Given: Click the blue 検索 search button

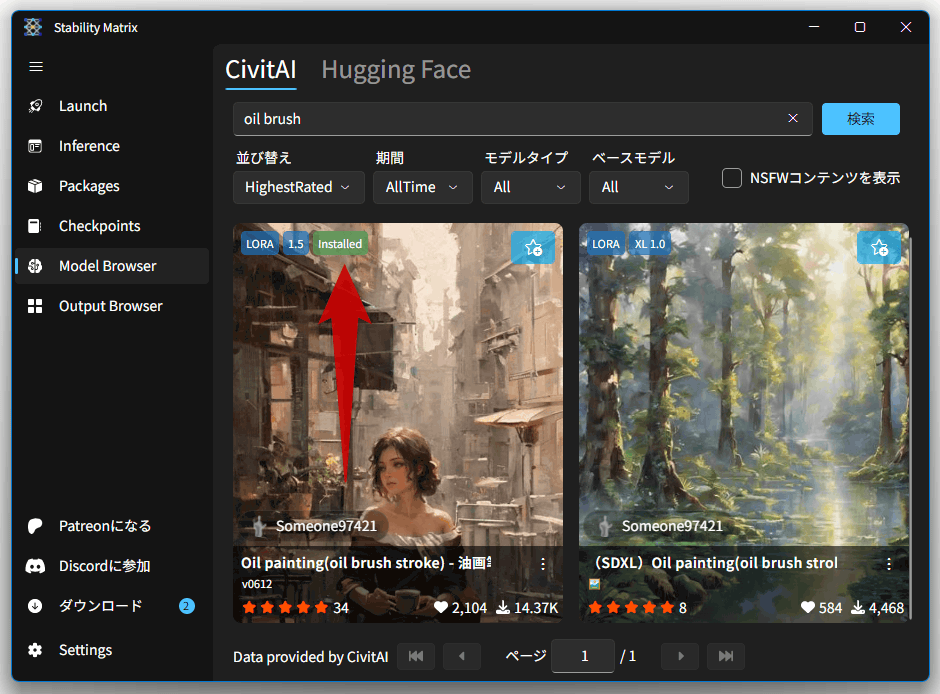Looking at the screenshot, I should (x=861, y=119).
